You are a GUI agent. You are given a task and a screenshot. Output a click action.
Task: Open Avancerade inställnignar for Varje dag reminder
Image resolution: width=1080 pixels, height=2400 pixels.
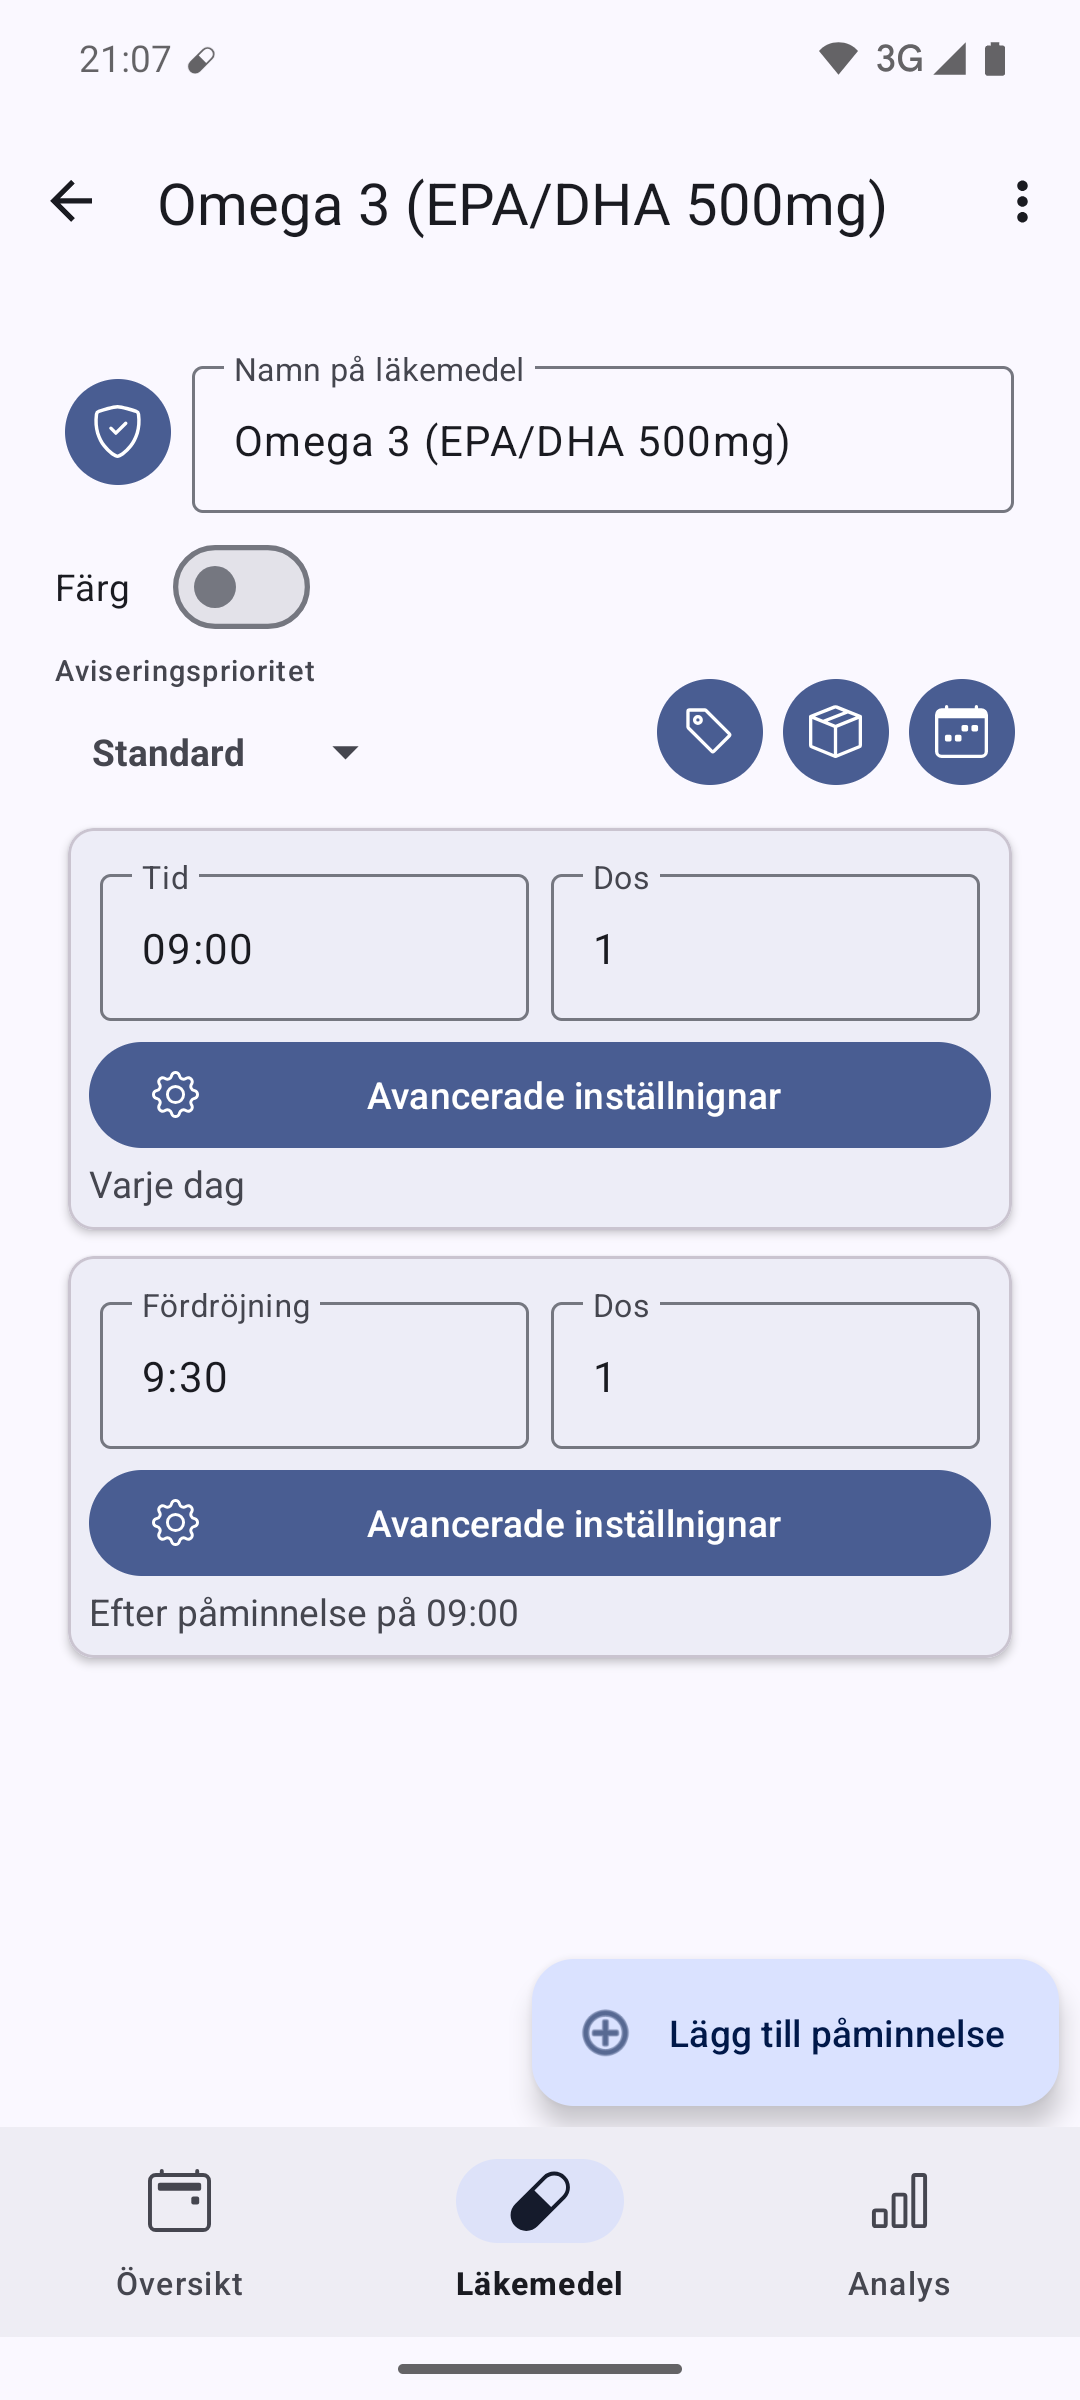tap(573, 1095)
